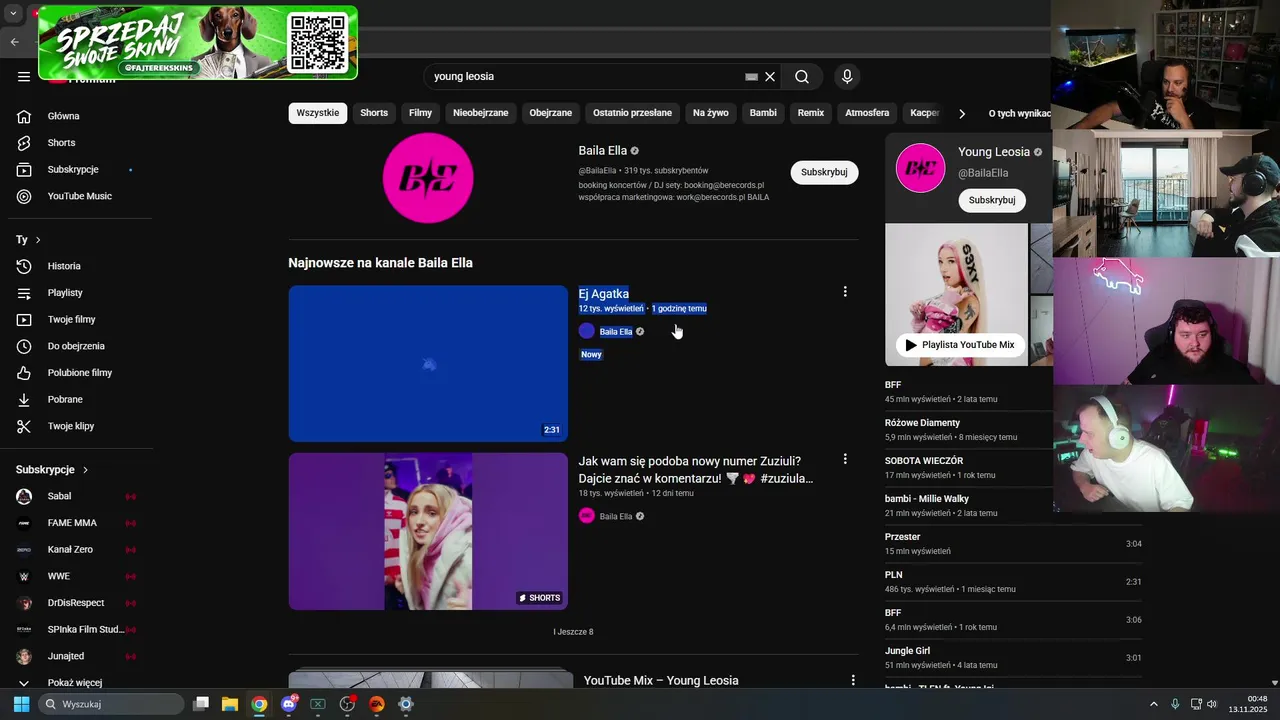Expand the Ty section chevron
The width and height of the screenshot is (1280, 720).
point(38,240)
